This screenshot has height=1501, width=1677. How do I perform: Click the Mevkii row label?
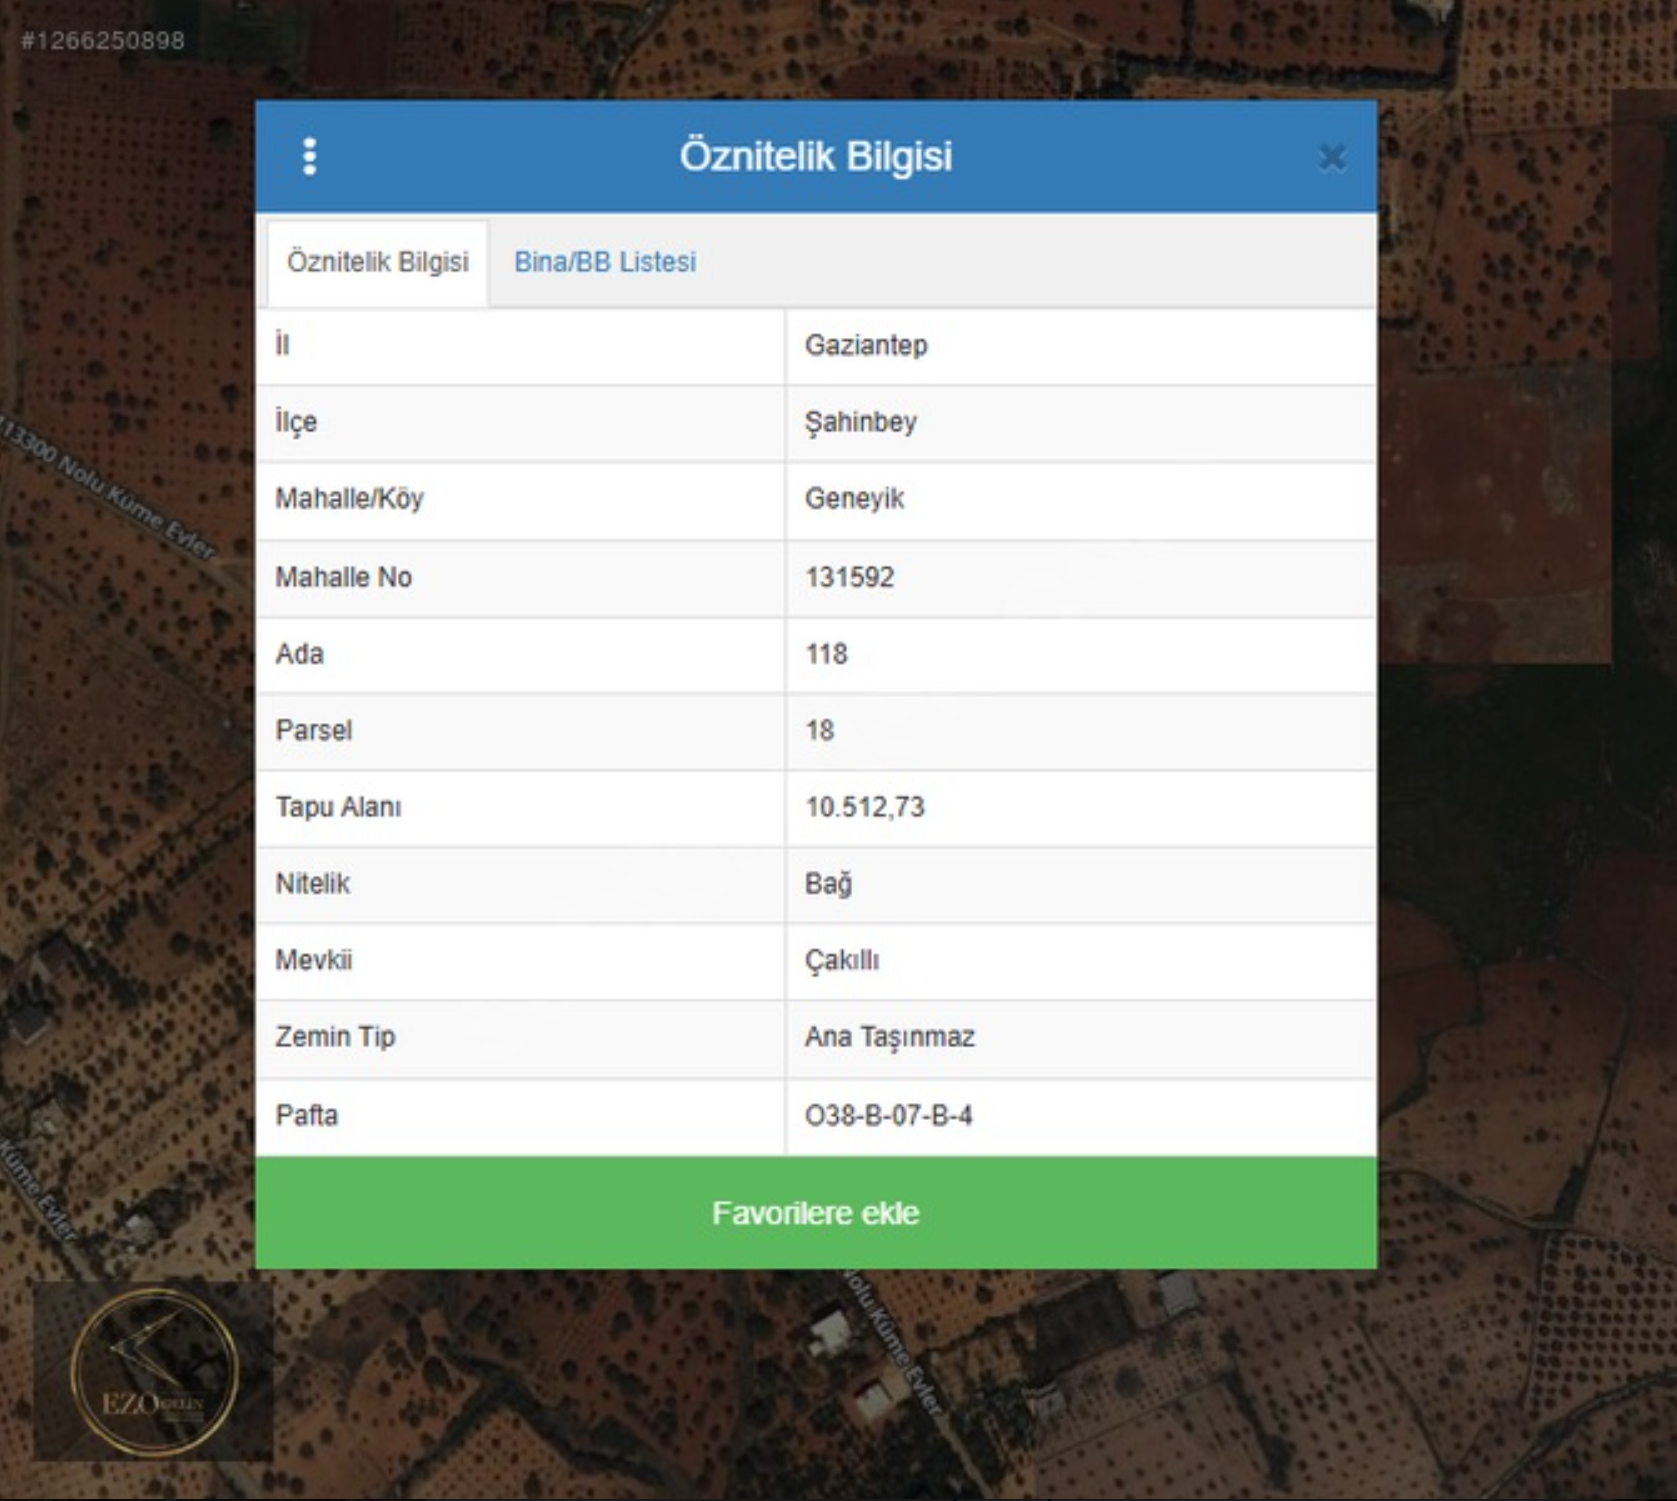tap(313, 961)
